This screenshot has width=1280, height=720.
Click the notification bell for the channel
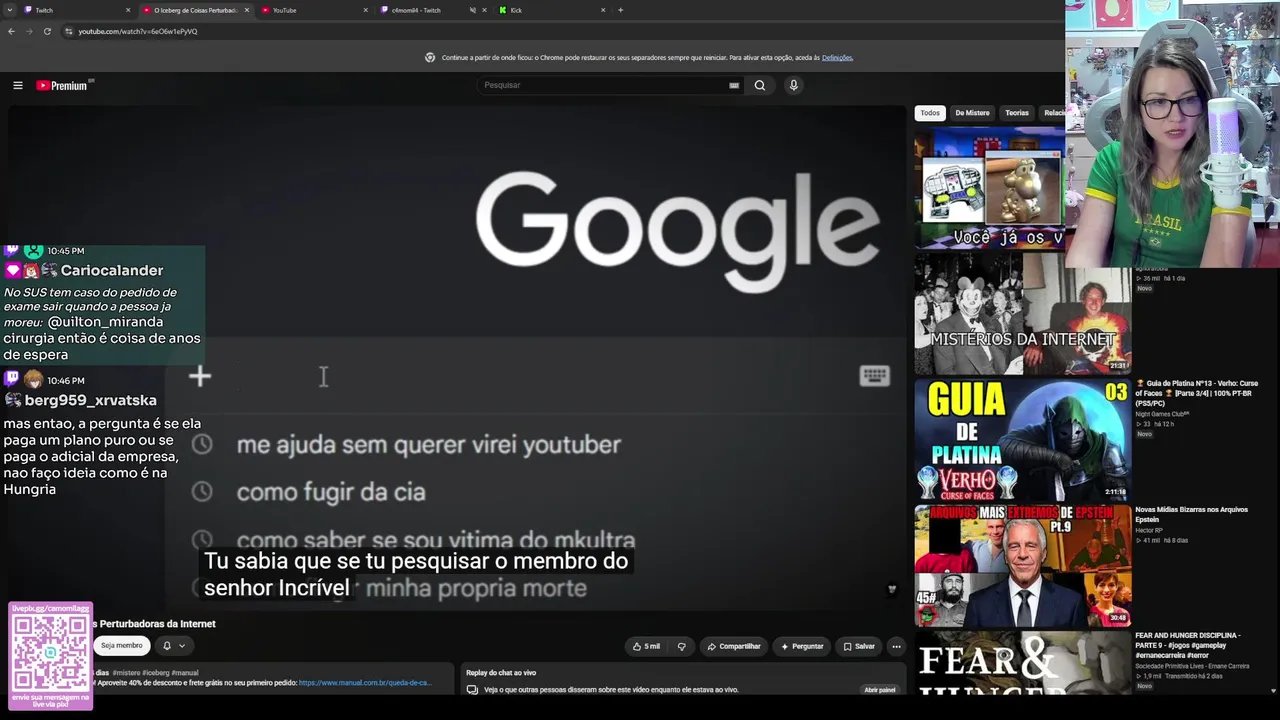(x=167, y=646)
